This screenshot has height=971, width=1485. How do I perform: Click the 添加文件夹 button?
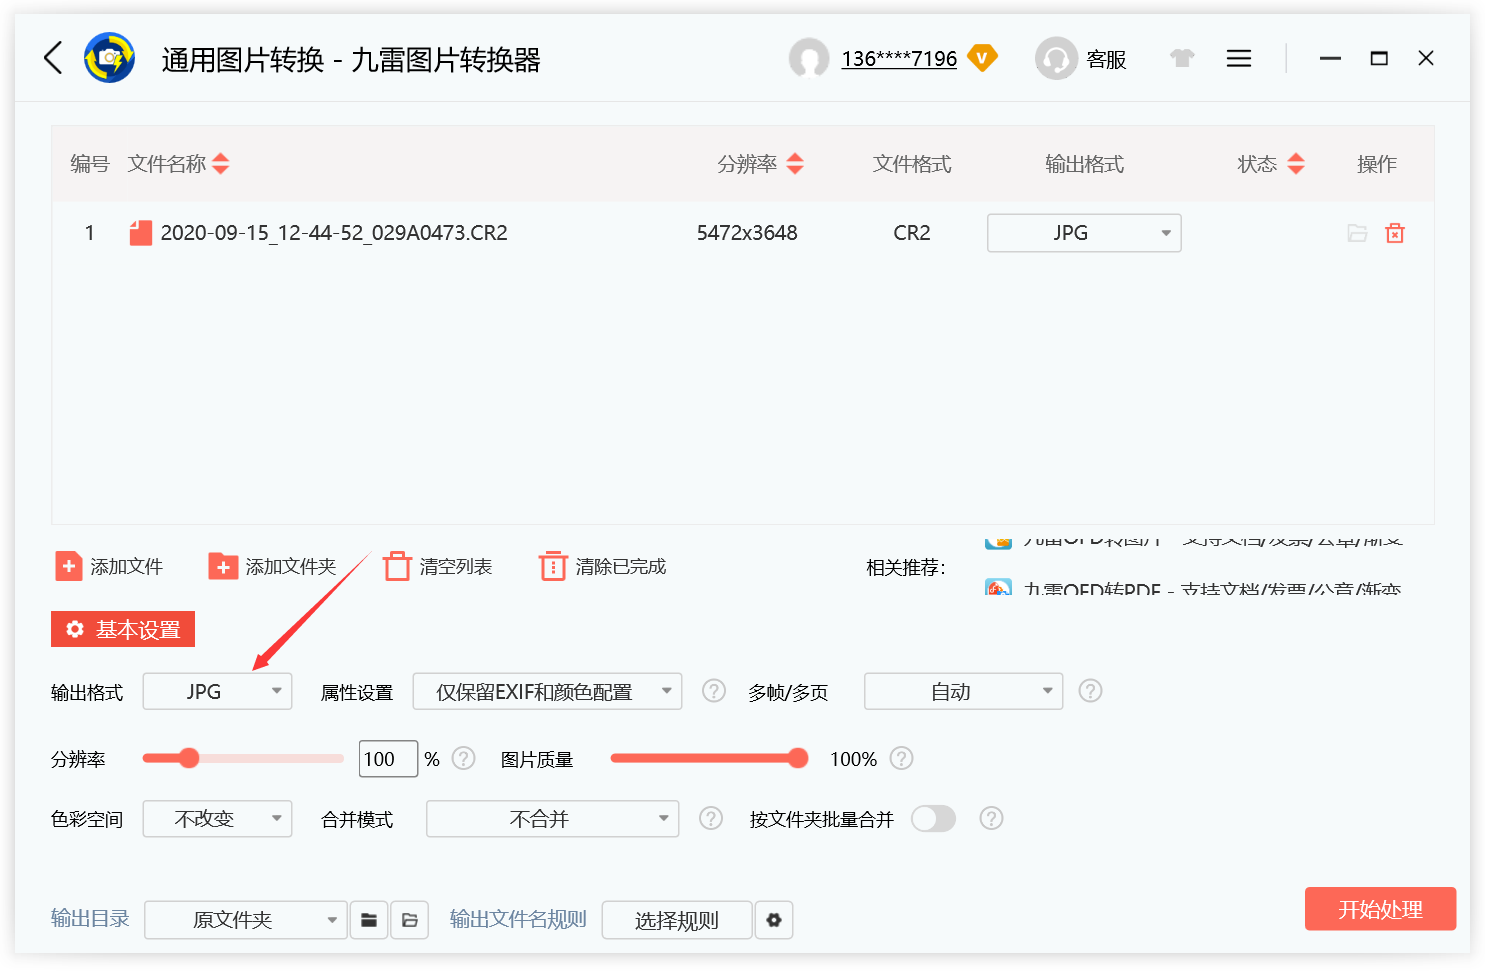(272, 567)
